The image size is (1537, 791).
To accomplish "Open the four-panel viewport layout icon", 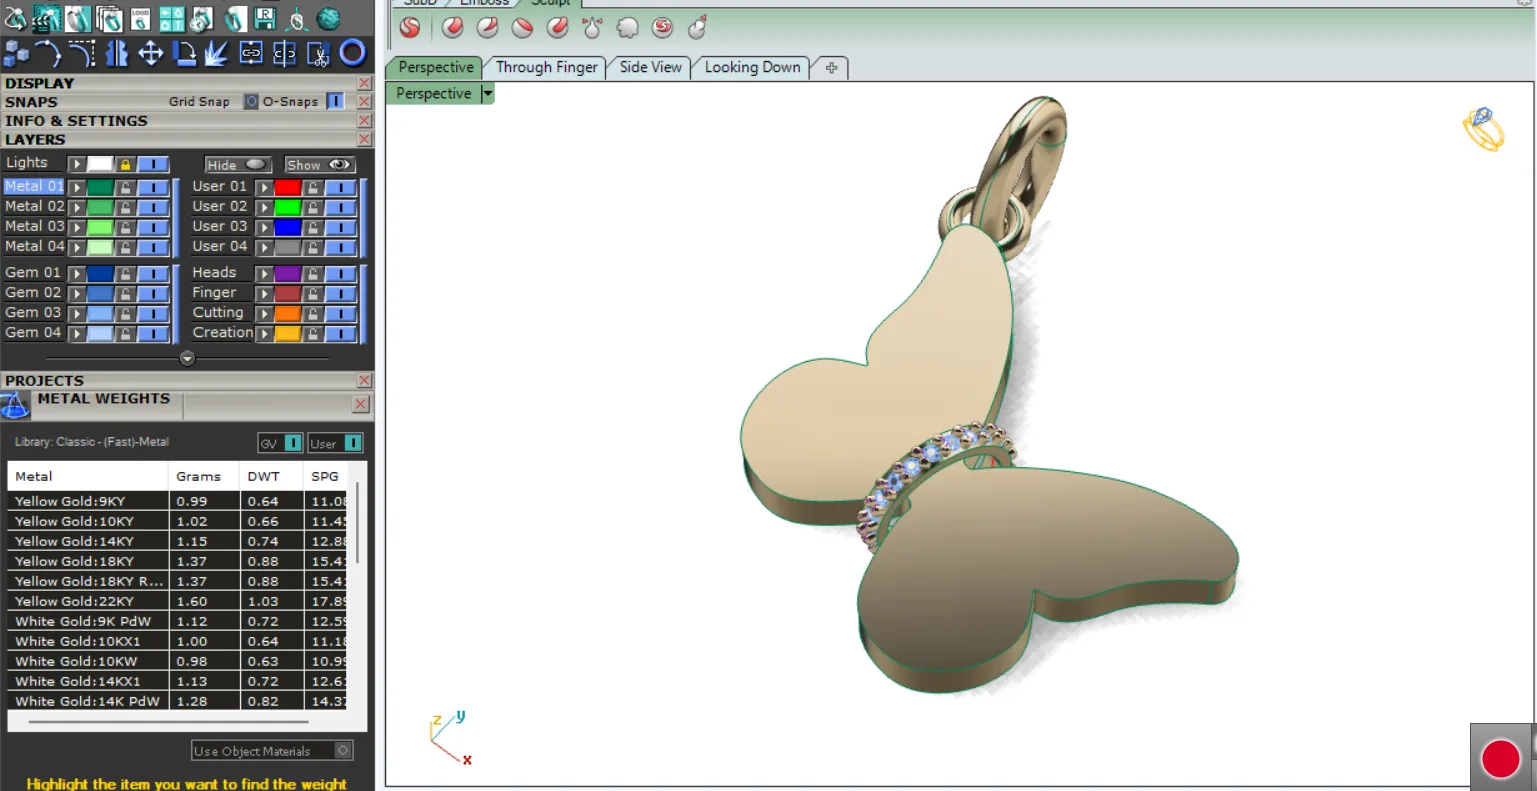I will 172,19.
